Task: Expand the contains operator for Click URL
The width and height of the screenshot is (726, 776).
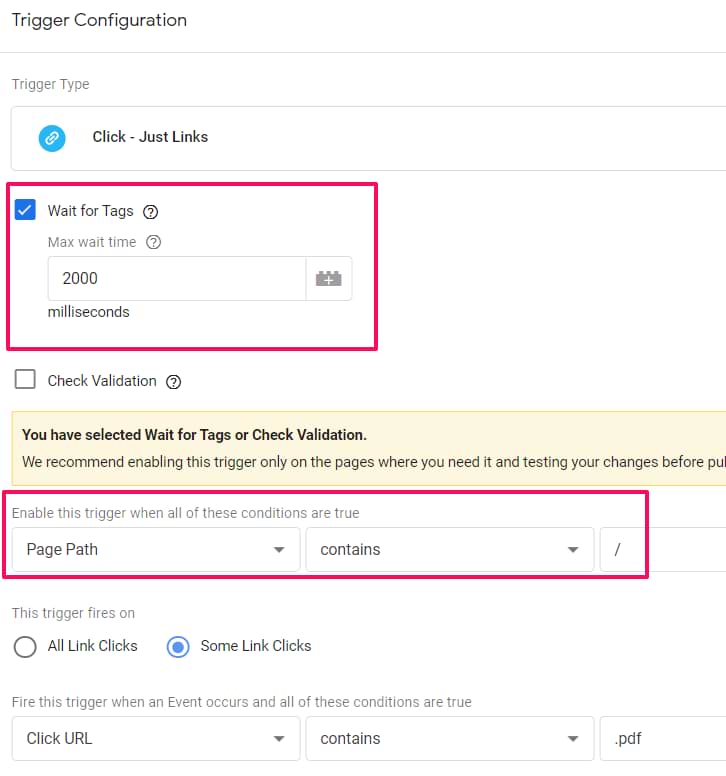Action: [x=449, y=739]
